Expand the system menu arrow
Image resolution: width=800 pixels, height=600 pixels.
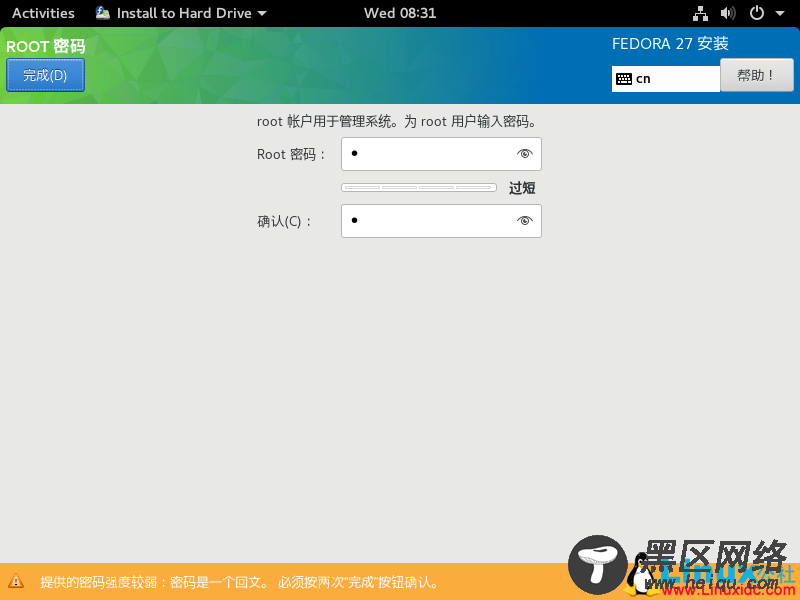[780, 14]
